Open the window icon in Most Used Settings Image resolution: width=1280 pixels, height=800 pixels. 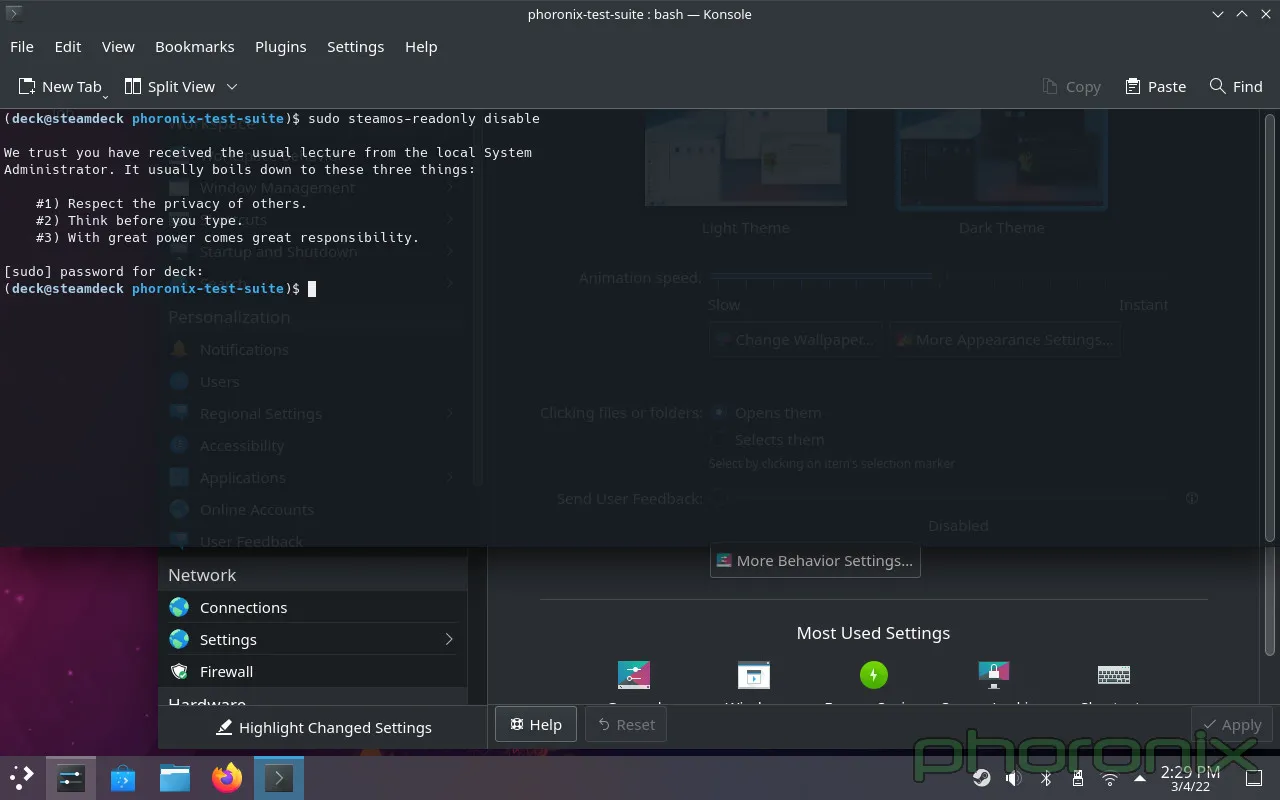[x=754, y=675]
